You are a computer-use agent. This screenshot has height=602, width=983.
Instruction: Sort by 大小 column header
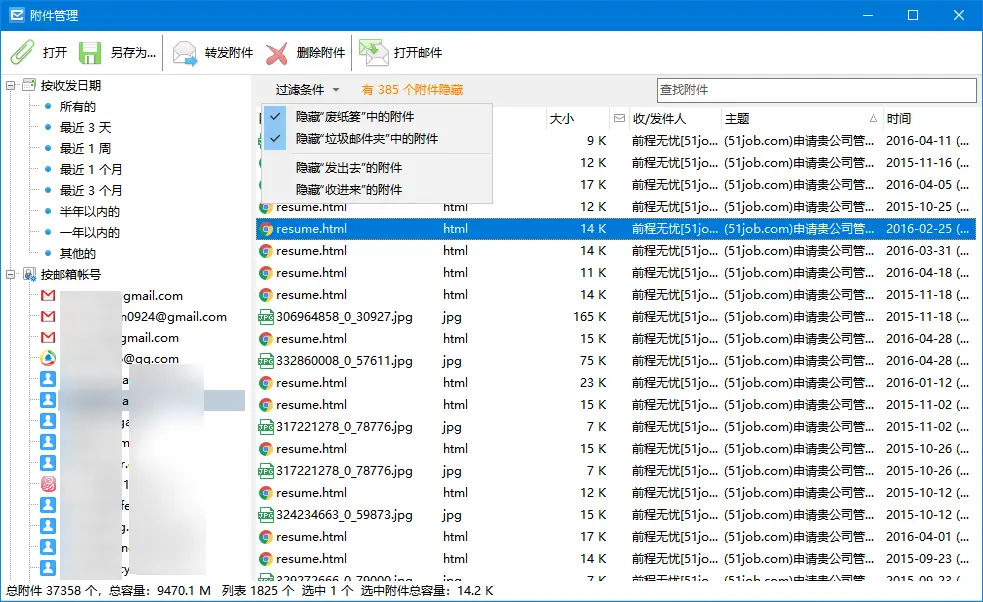[561, 119]
